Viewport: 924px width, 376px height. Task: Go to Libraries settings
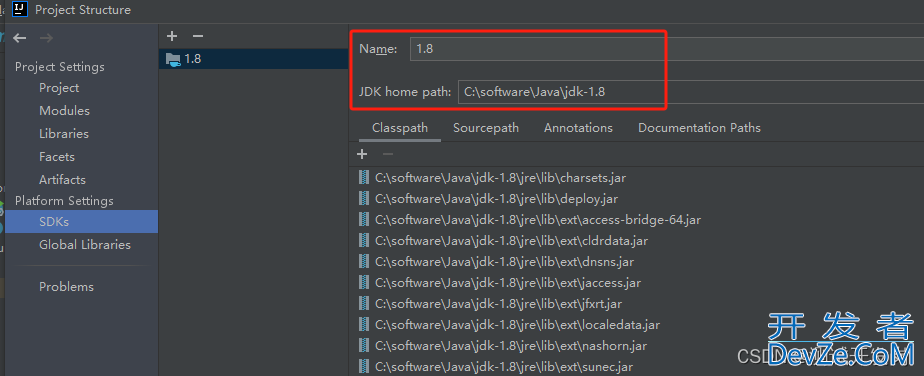coord(64,134)
